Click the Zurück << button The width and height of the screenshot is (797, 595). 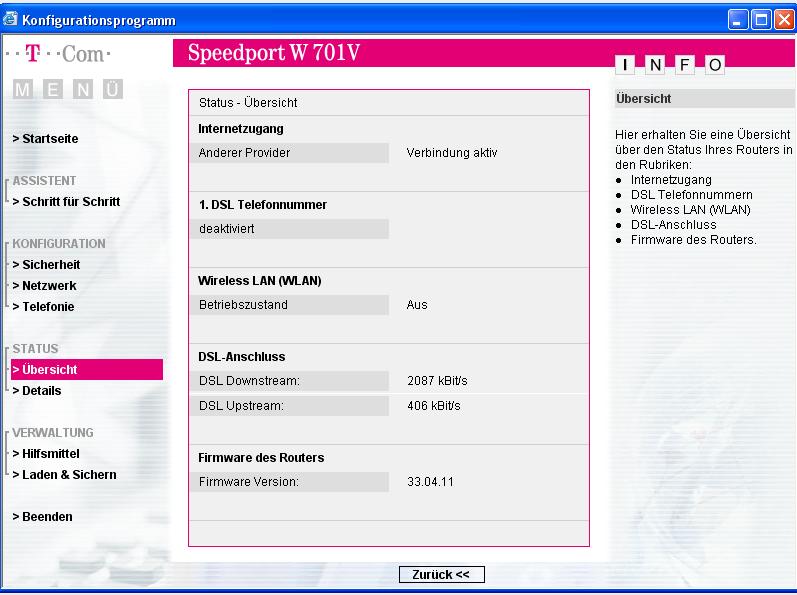pos(441,575)
